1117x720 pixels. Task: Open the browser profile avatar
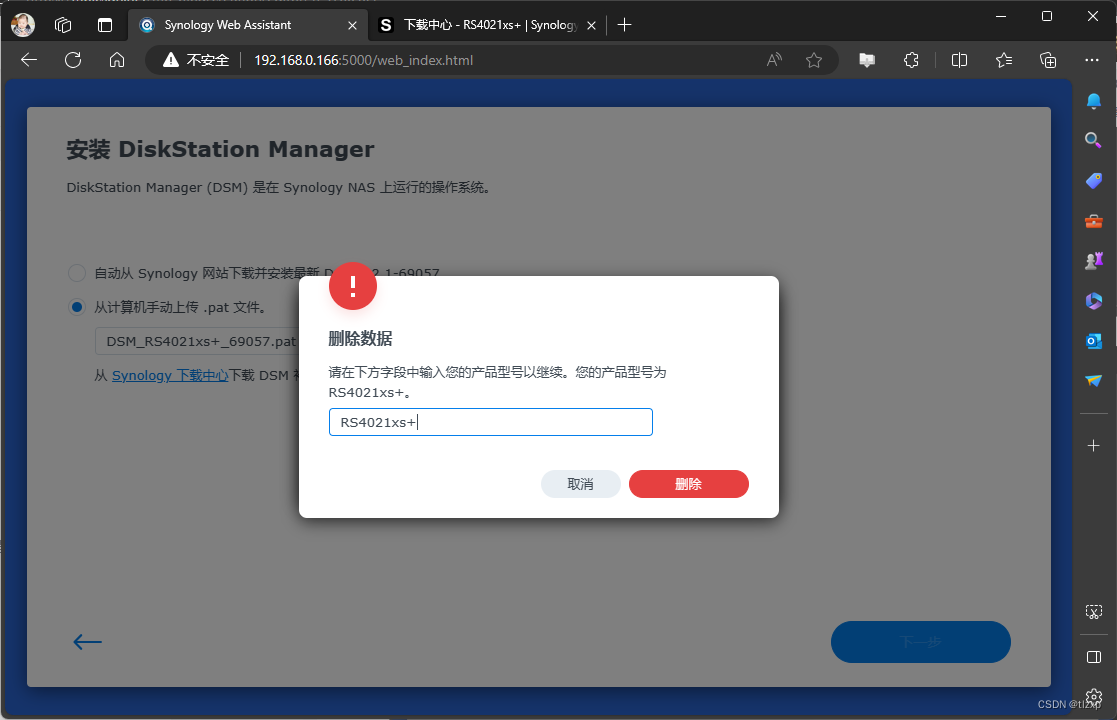(23, 25)
